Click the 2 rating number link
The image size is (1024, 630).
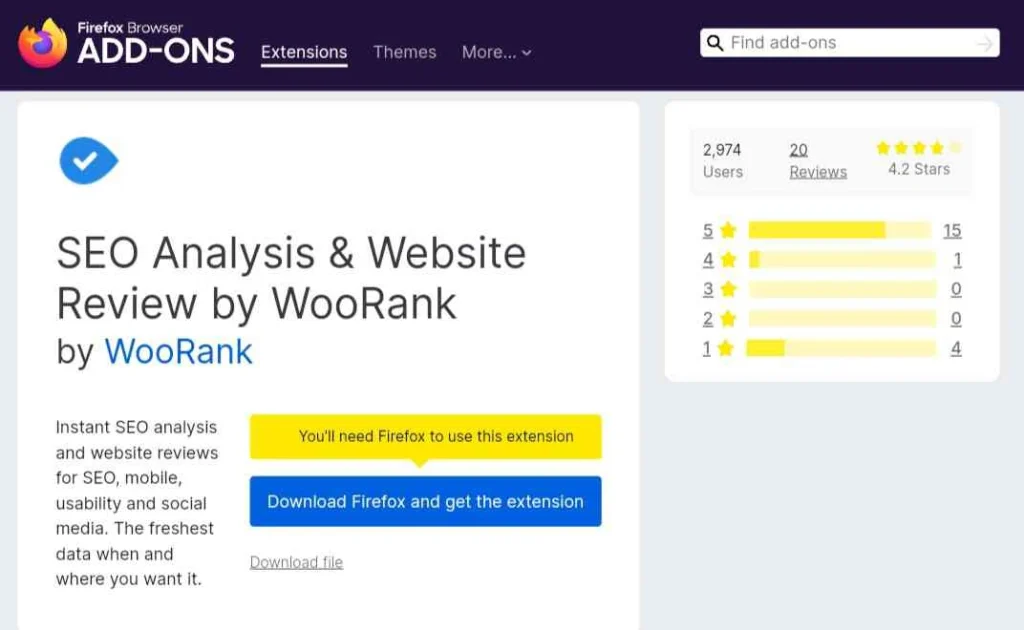[708, 319]
